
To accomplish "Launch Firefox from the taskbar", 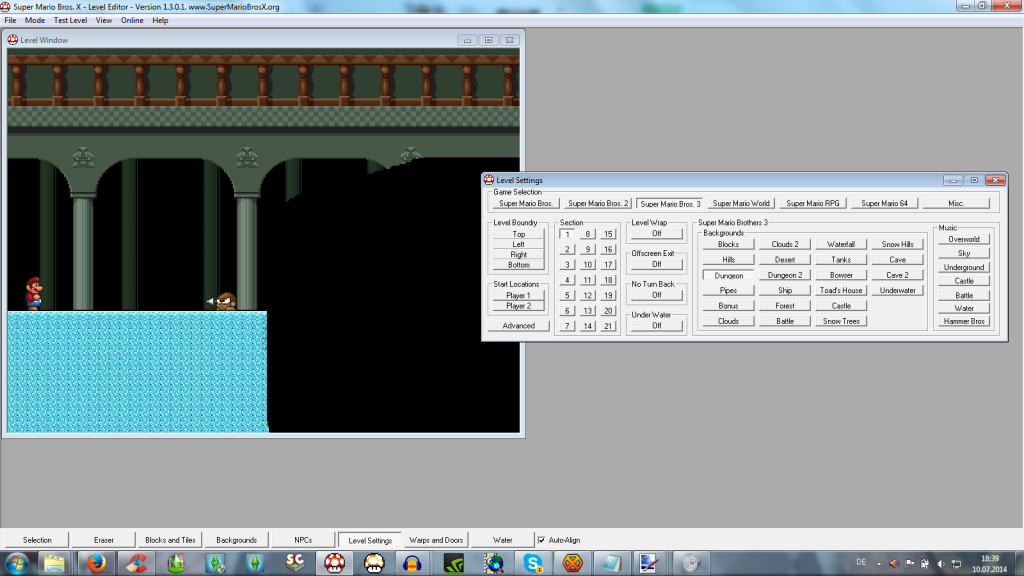I will [96, 563].
